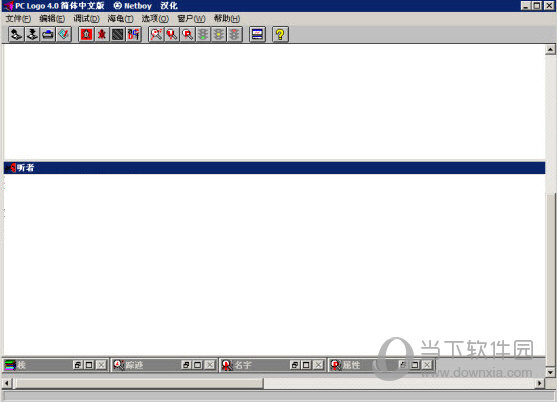This screenshot has width=557, height=402.
Task: Click the yellow traffic light icon
Action: click(219, 34)
